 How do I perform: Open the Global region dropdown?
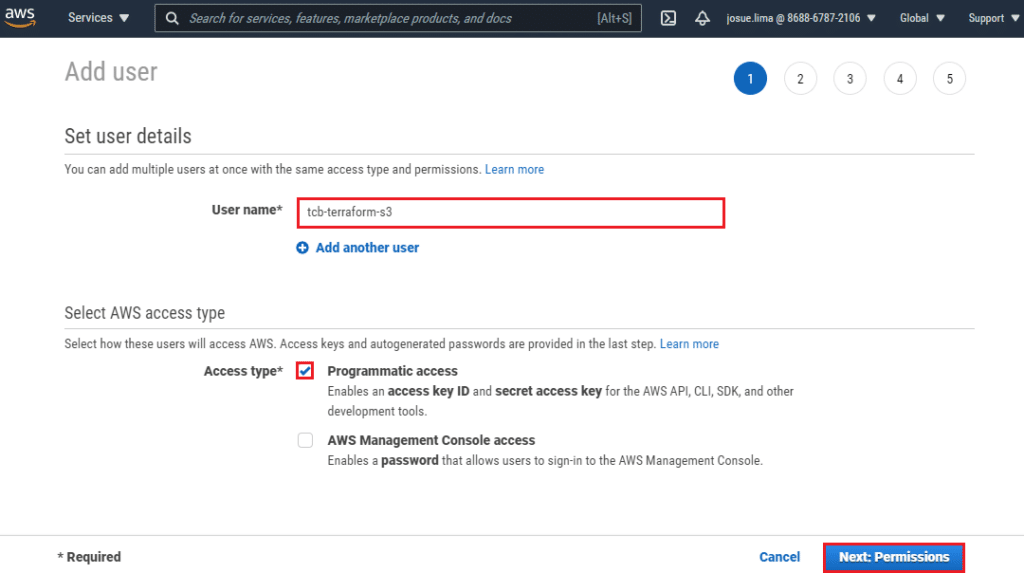click(x=921, y=18)
